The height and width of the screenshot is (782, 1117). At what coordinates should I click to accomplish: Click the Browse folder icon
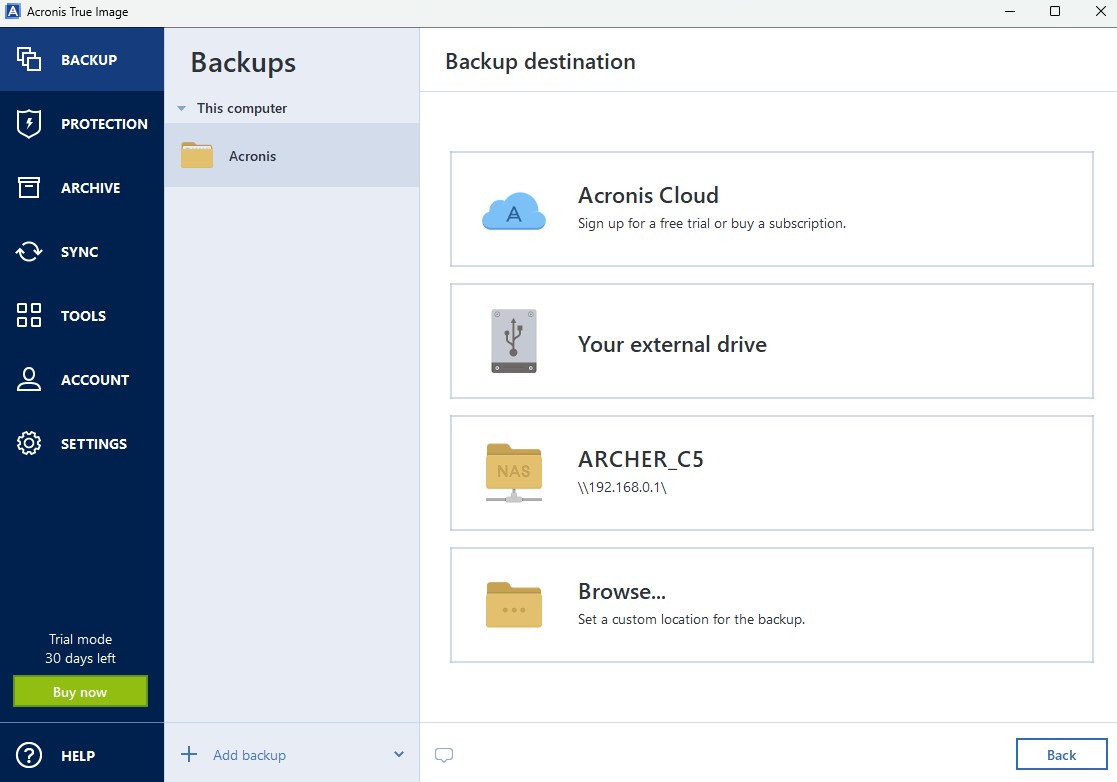[x=514, y=605]
